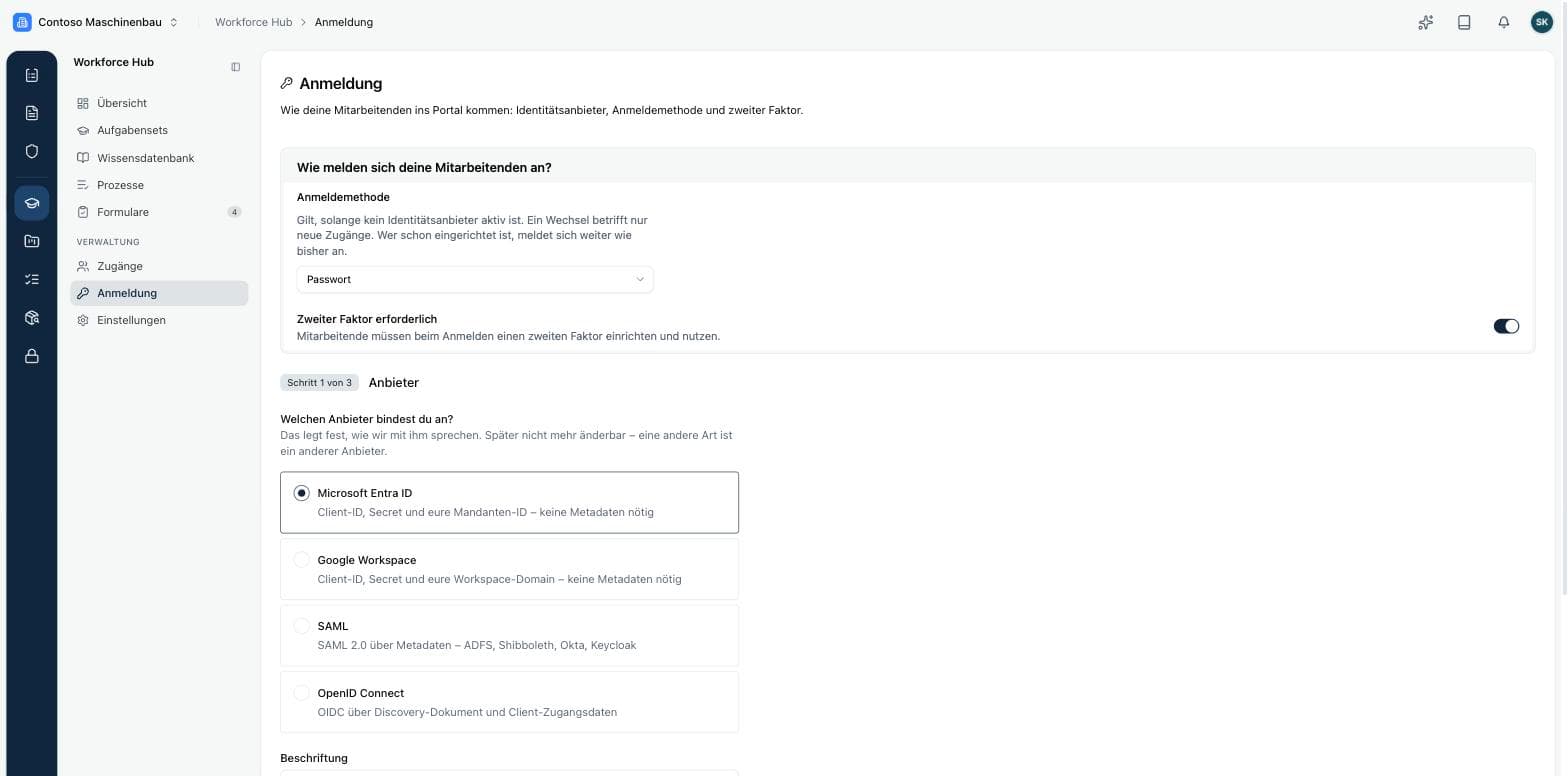The width and height of the screenshot is (1568, 776).
Task: Go to Übersicht in the sidebar
Action: click(x=159, y=103)
